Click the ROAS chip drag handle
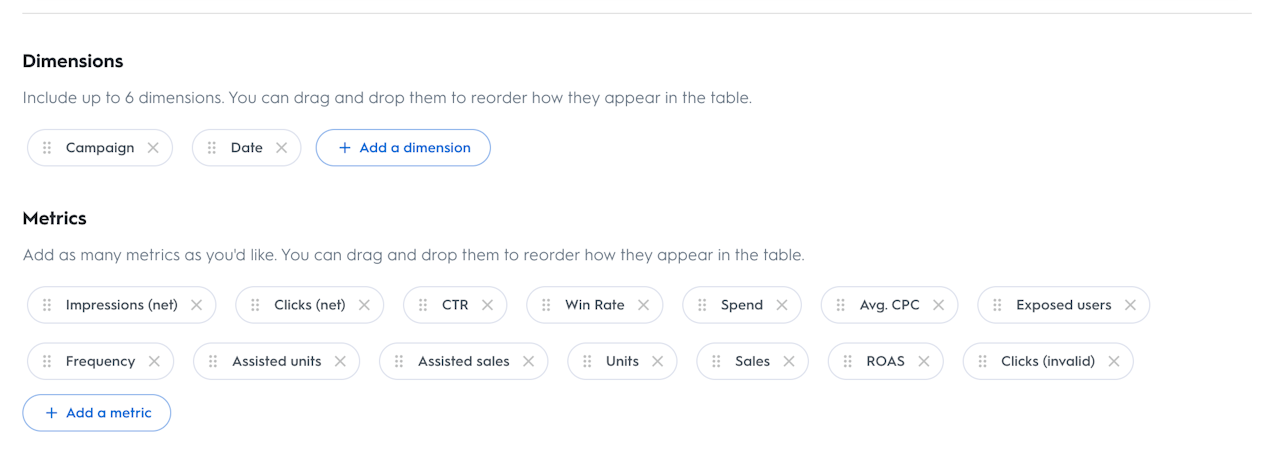The width and height of the screenshot is (1280, 458). (848, 361)
